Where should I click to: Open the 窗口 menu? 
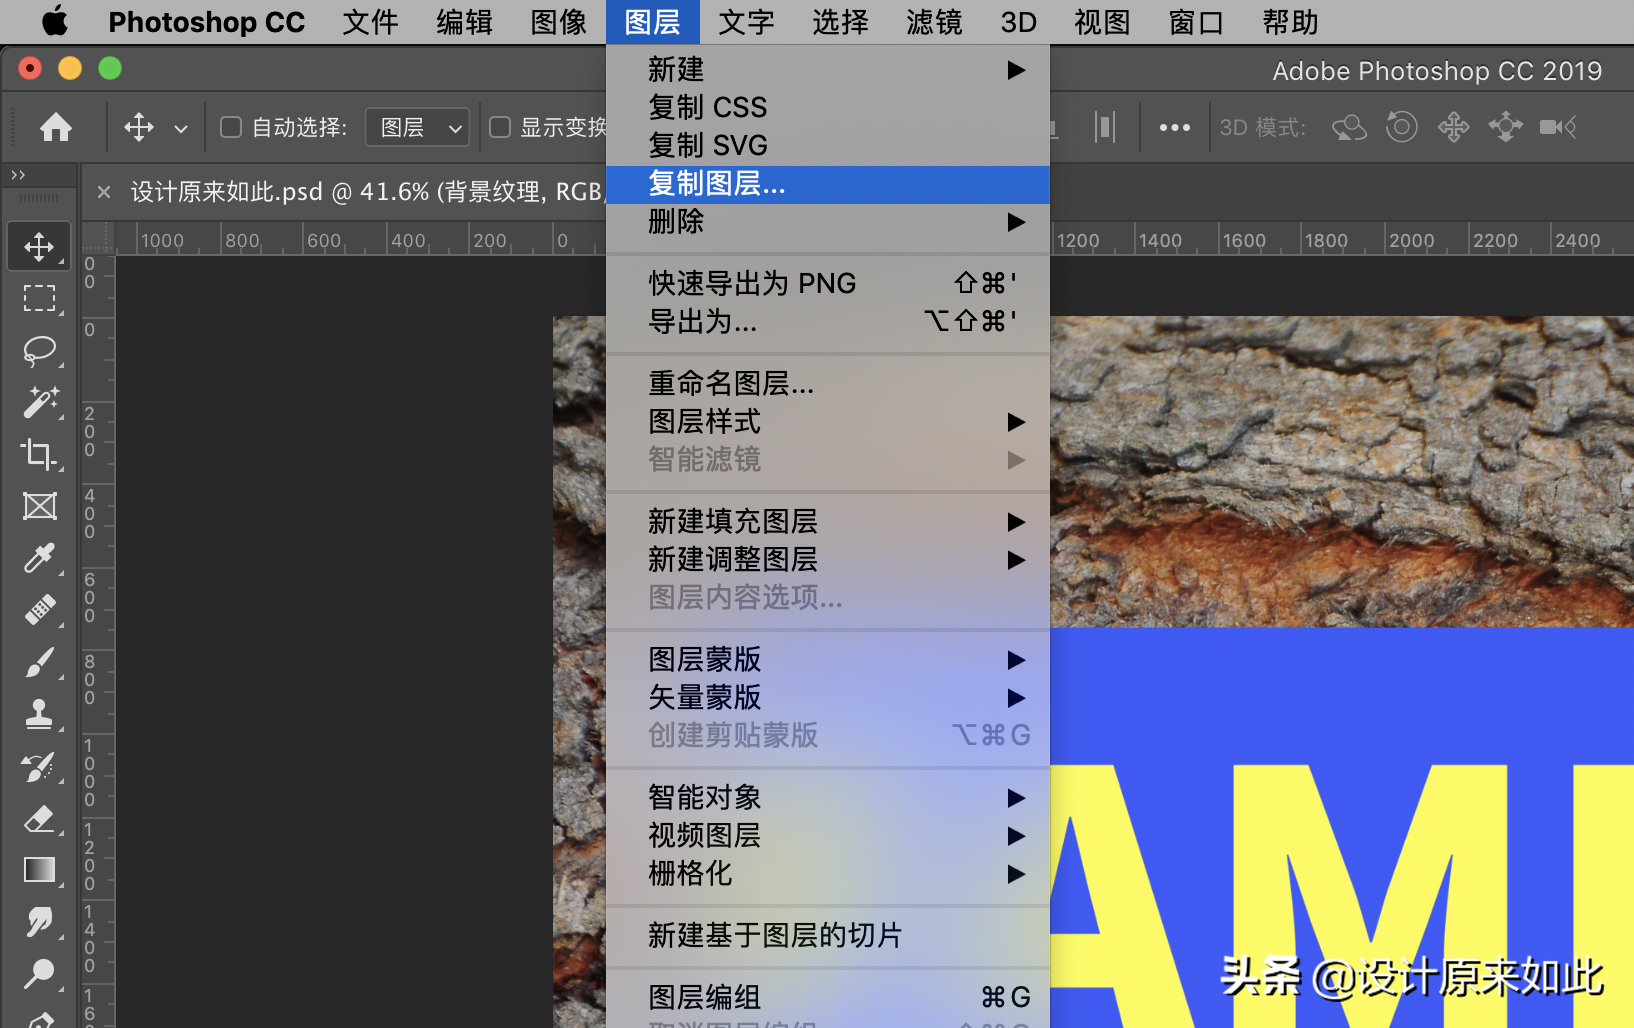point(1196,22)
